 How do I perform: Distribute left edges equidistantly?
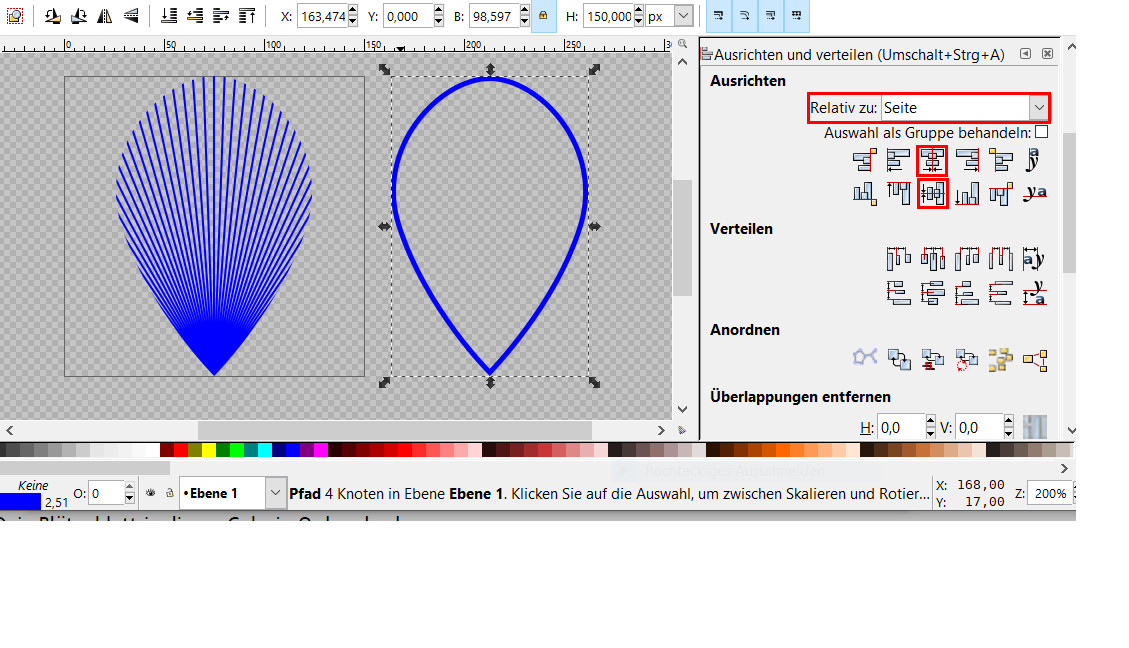pyautogui.click(x=898, y=258)
